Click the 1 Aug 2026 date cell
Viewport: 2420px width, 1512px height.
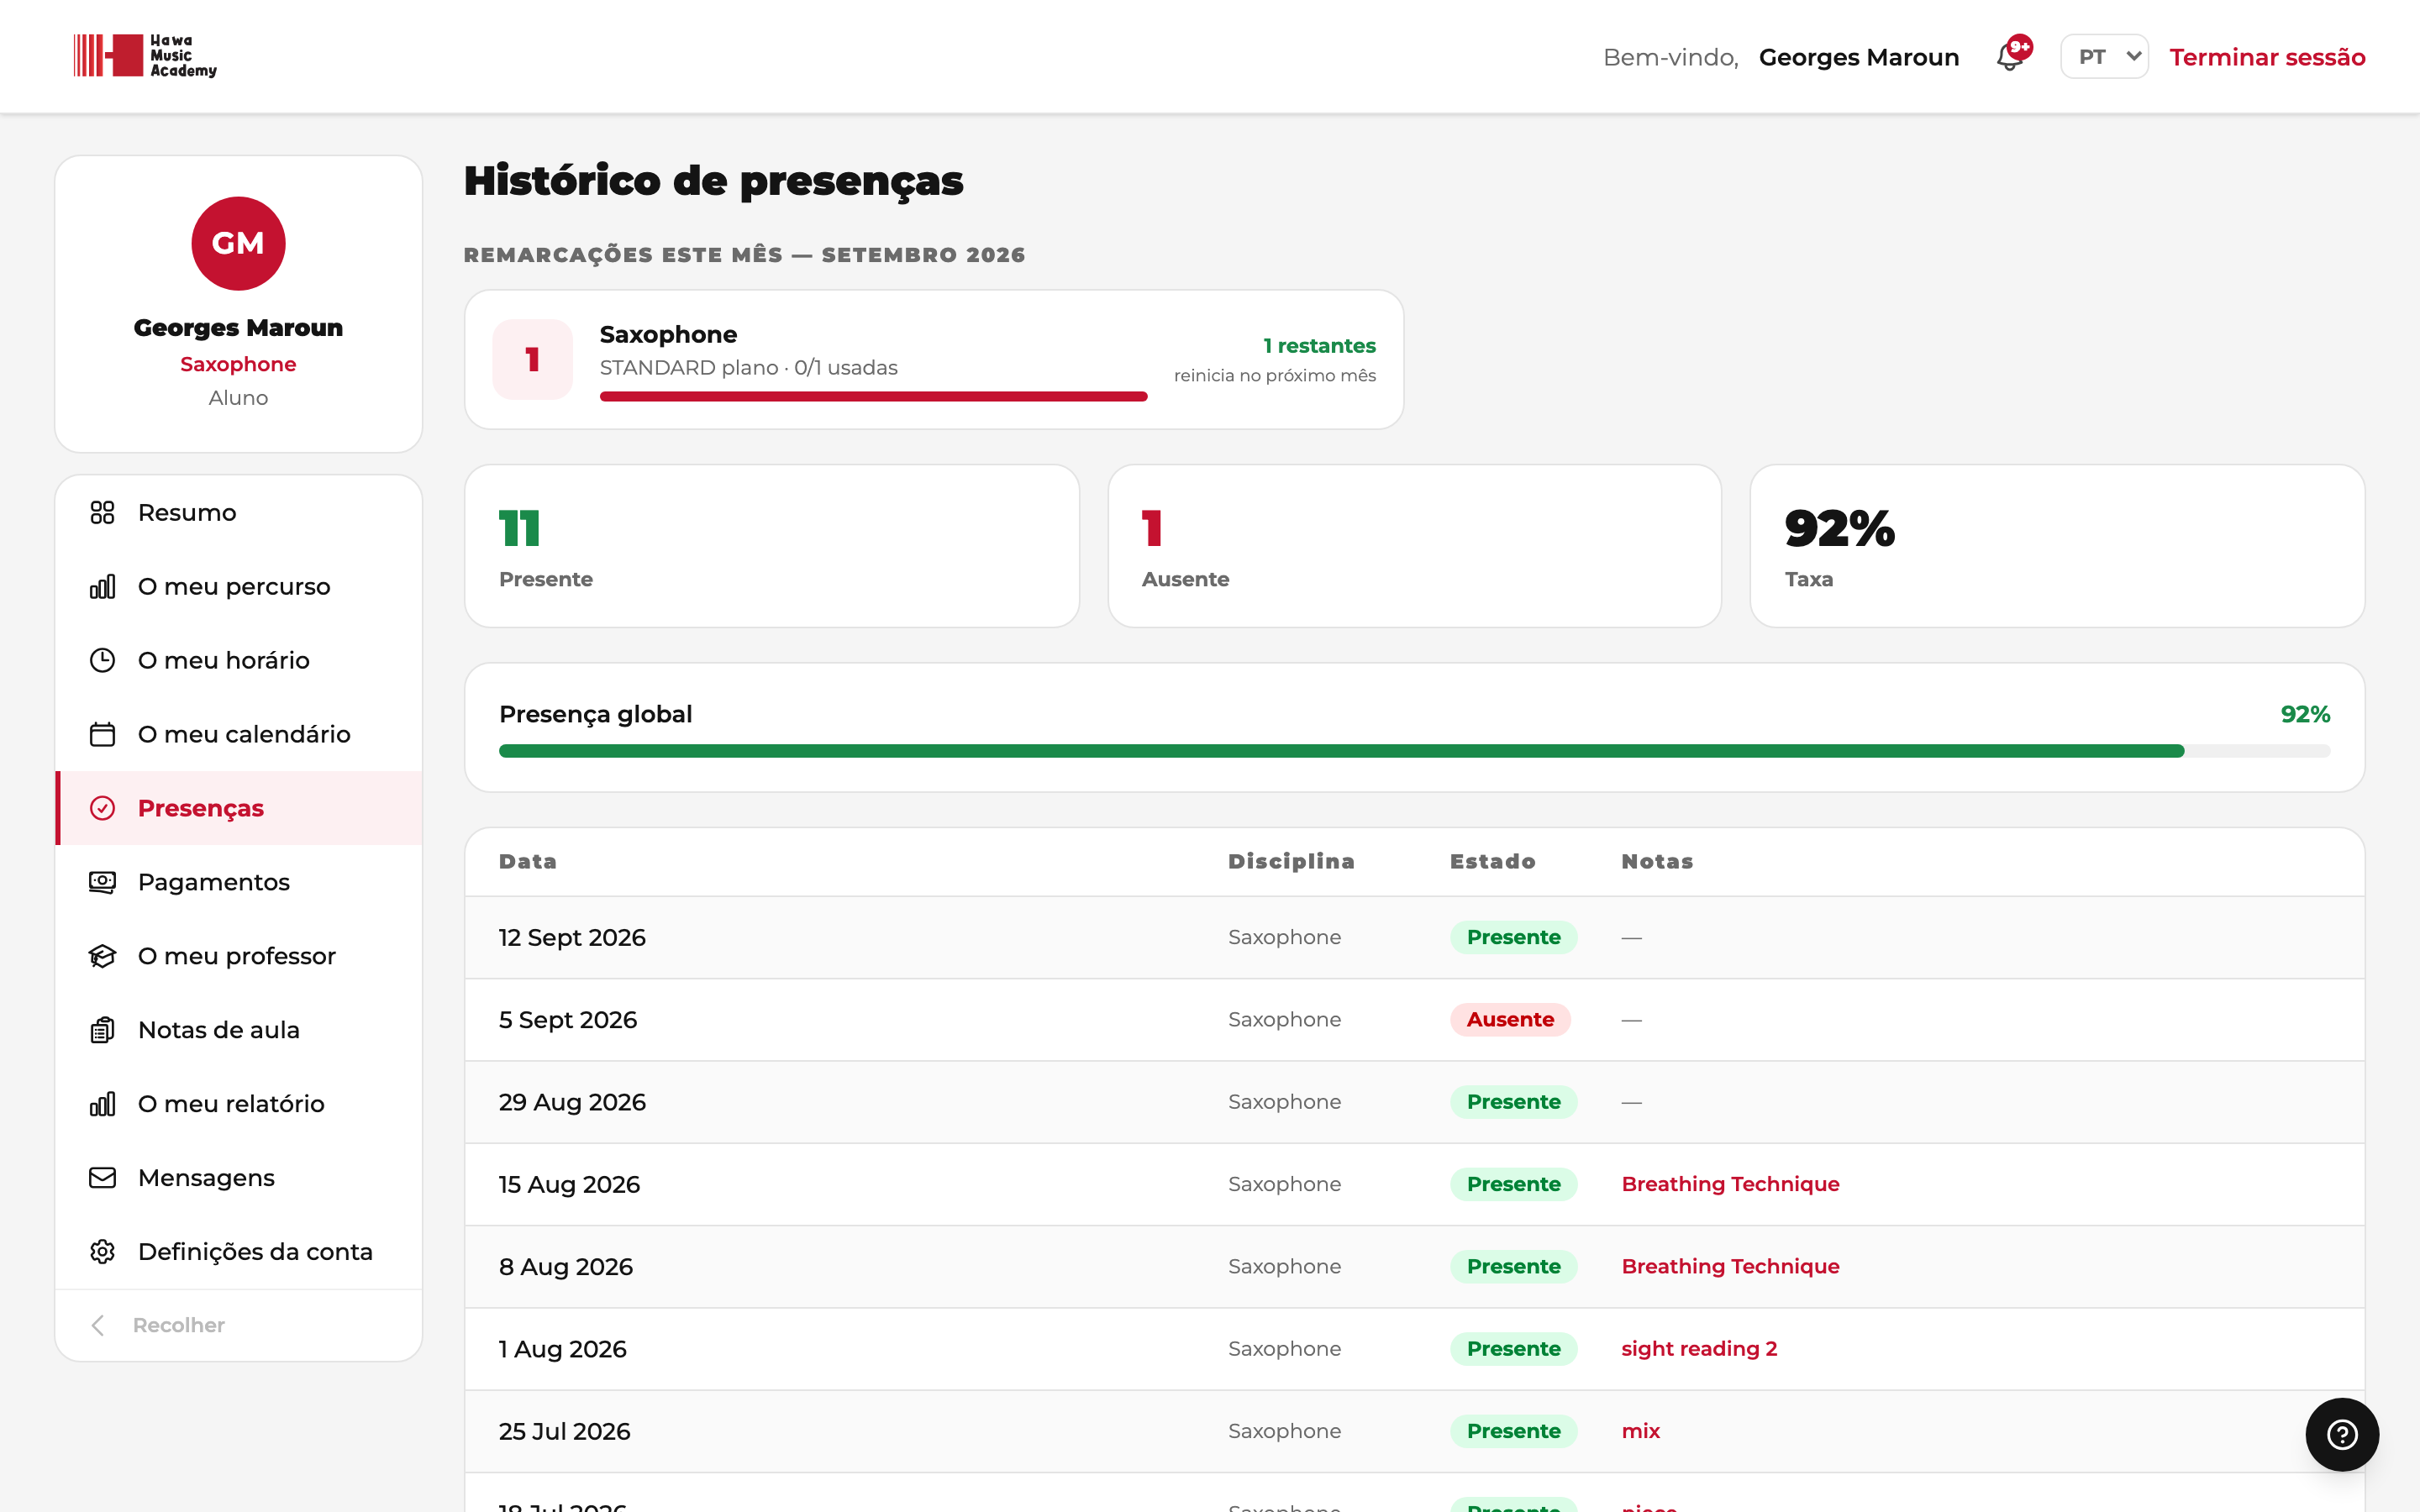(x=562, y=1349)
